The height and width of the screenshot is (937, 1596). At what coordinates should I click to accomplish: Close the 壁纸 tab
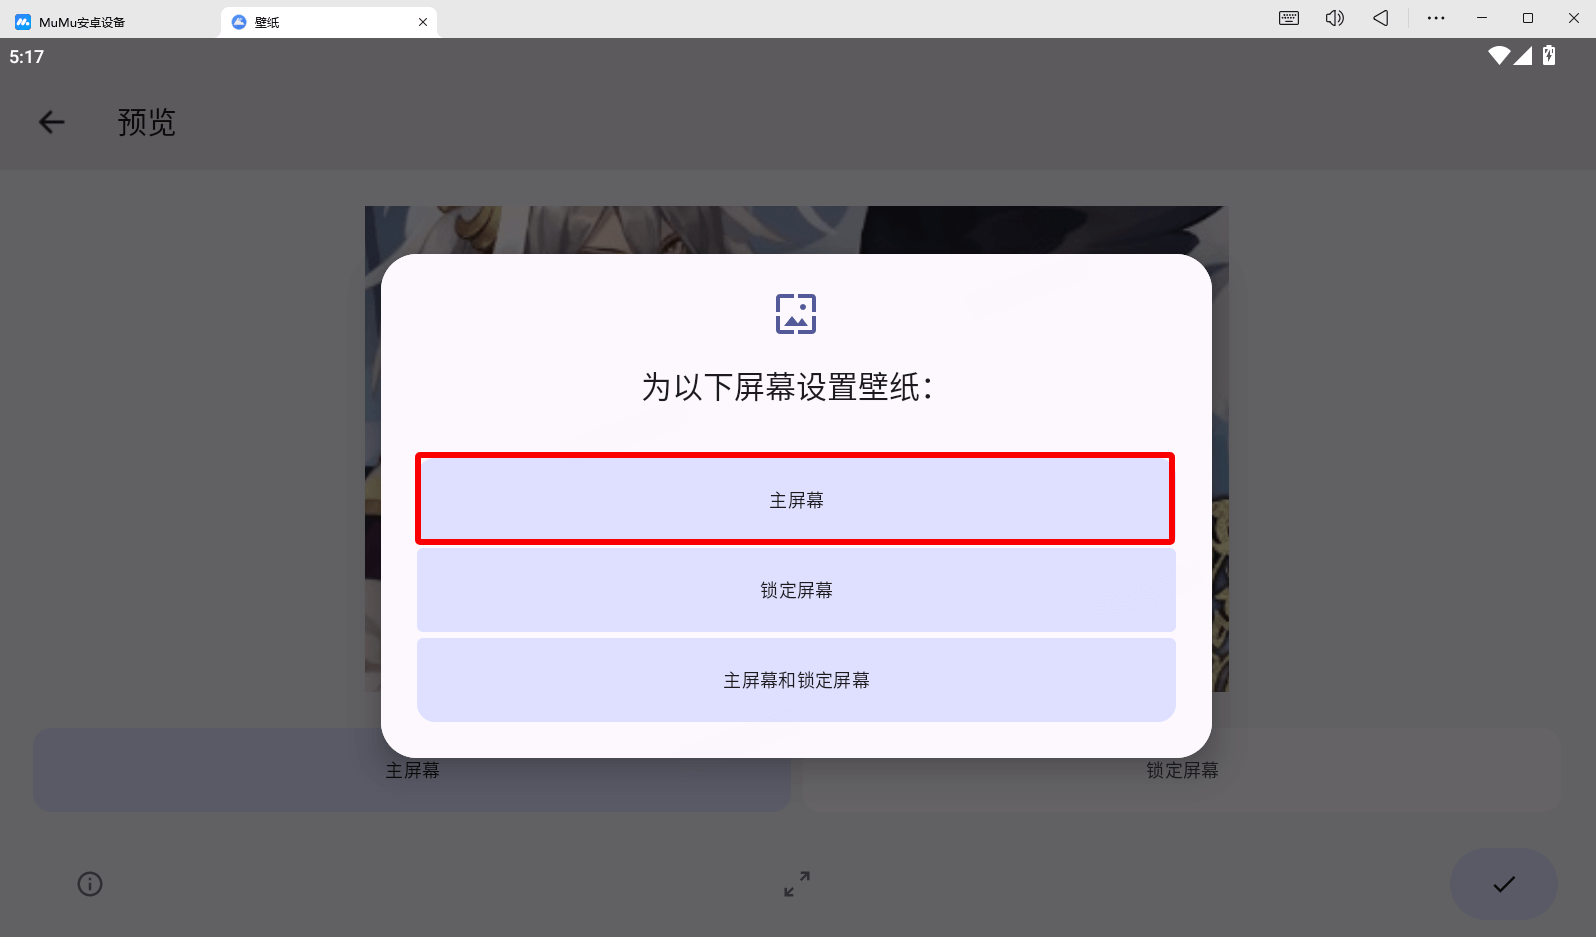[423, 22]
